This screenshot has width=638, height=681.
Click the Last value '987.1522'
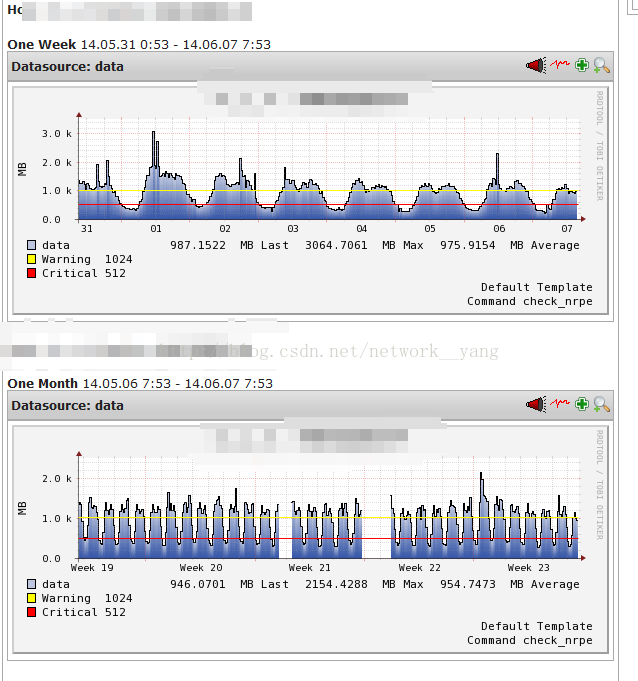198,245
